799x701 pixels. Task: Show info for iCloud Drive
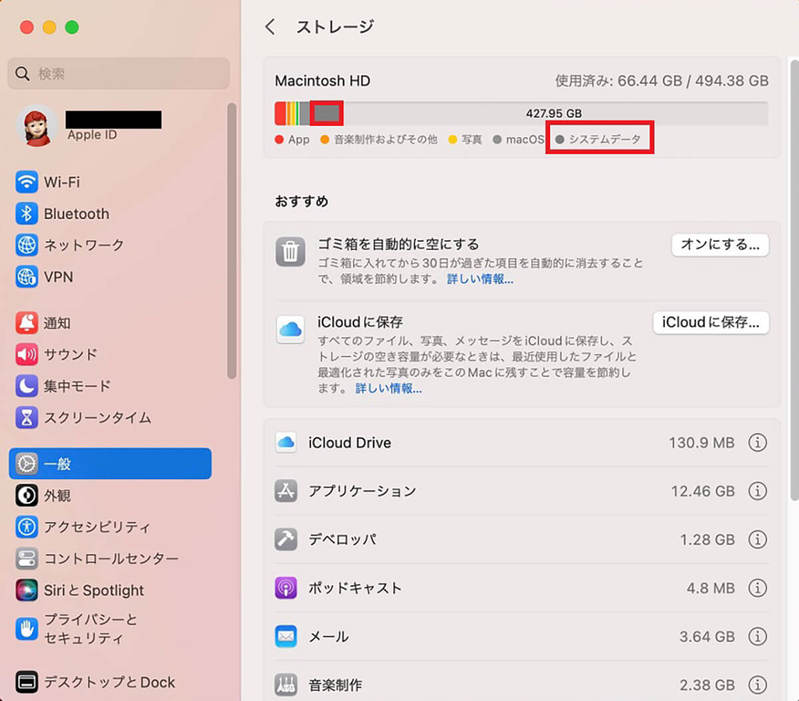click(758, 442)
